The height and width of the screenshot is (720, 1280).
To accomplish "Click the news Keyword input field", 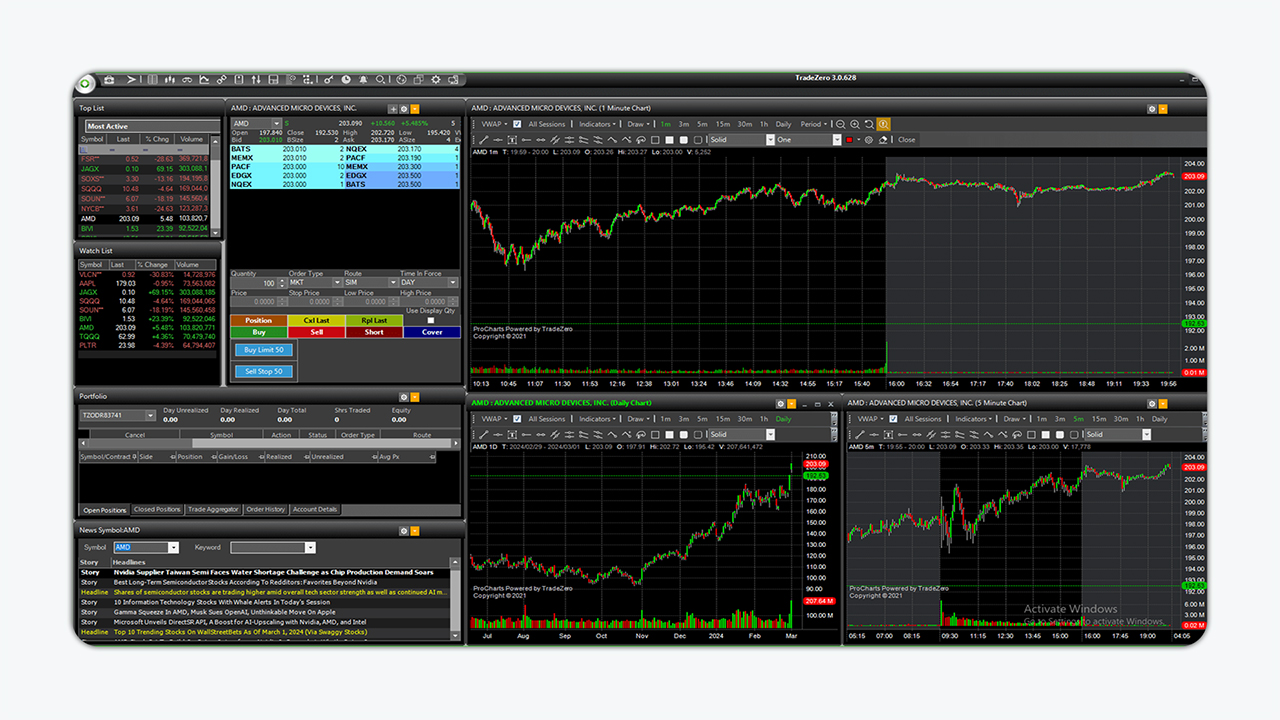I will [273, 547].
